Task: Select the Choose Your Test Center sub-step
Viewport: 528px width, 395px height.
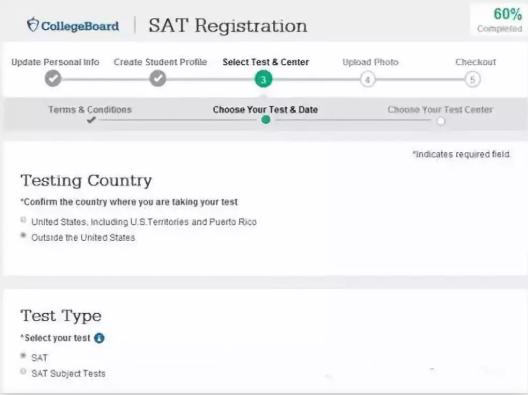Action: click(440, 110)
